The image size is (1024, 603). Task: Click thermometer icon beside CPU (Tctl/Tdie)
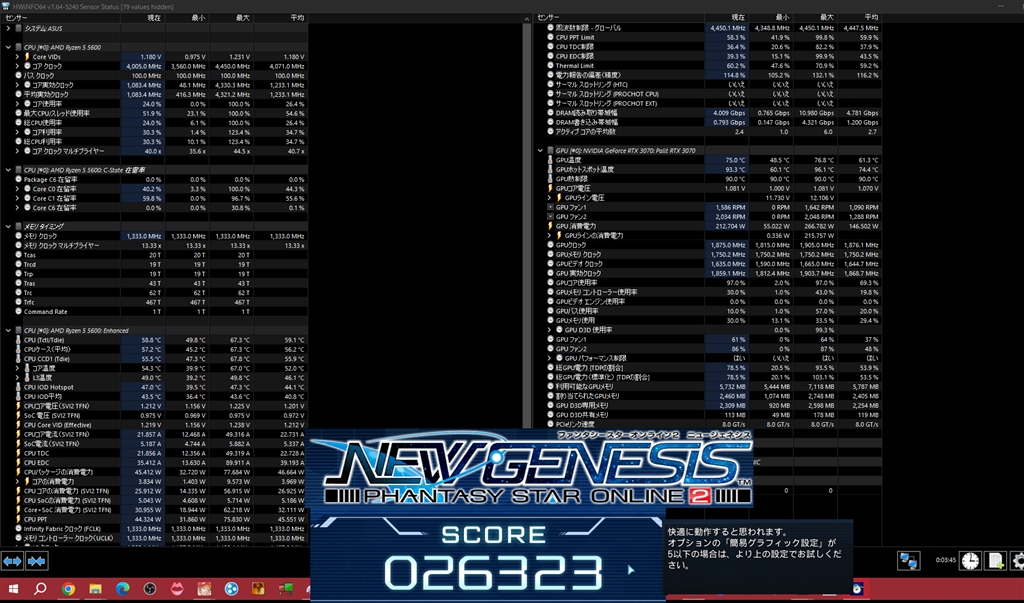(x=18, y=340)
